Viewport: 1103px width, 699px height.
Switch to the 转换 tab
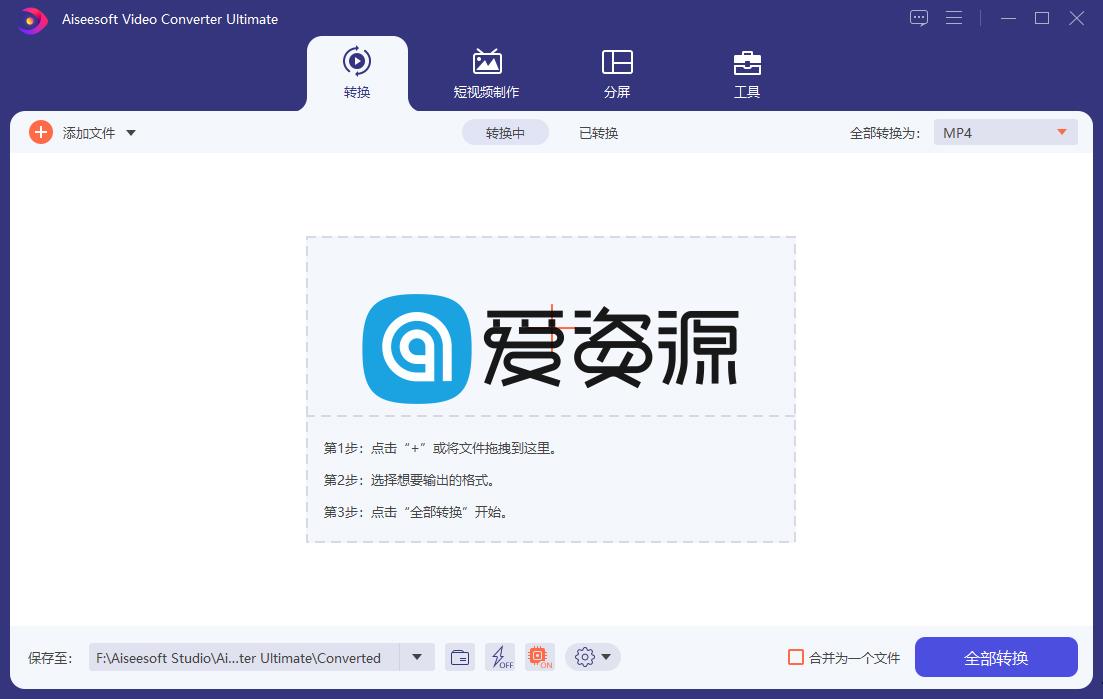[x=357, y=72]
